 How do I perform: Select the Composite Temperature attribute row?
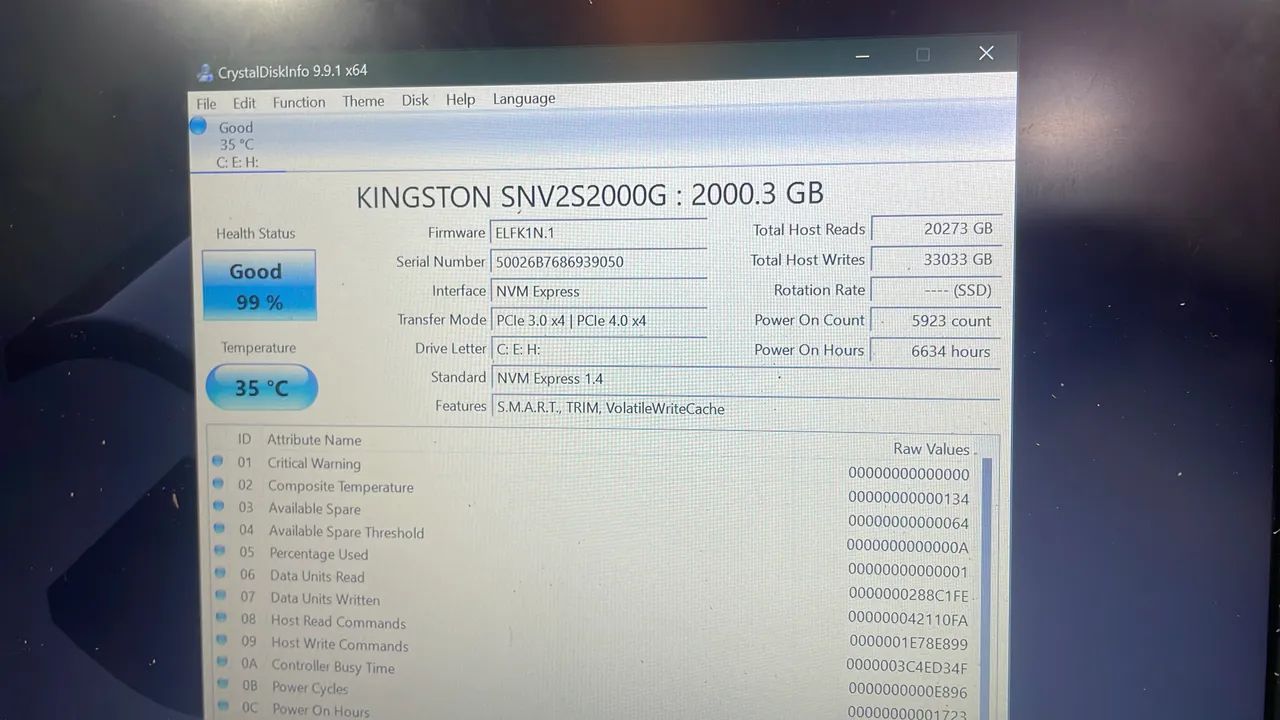pyautogui.click(x=595, y=490)
